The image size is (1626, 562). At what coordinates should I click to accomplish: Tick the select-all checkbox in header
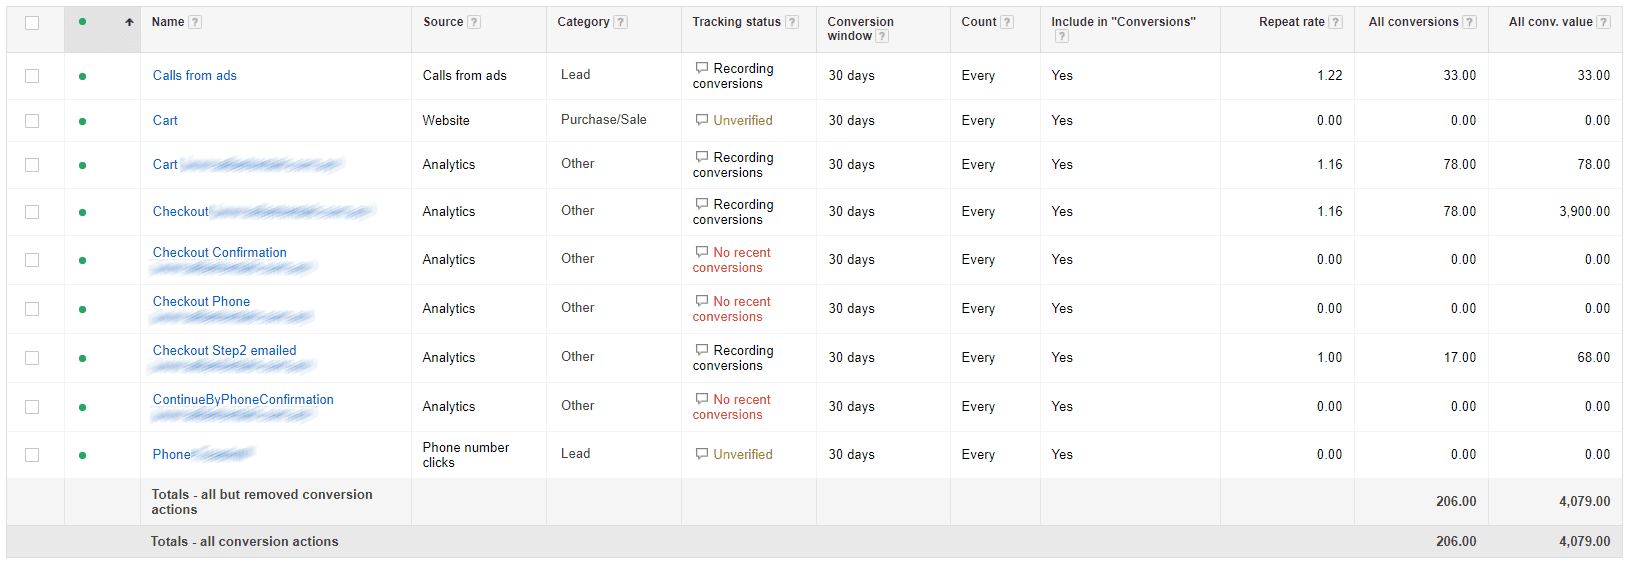point(32,22)
